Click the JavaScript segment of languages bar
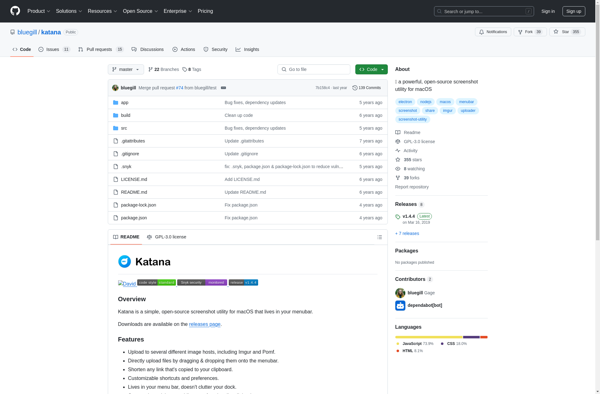 [429, 337]
